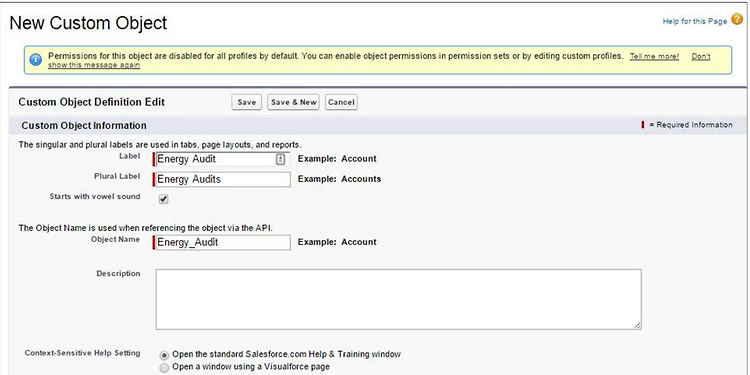
Task: Follow the Tell me more! link
Action: pyautogui.click(x=654, y=56)
